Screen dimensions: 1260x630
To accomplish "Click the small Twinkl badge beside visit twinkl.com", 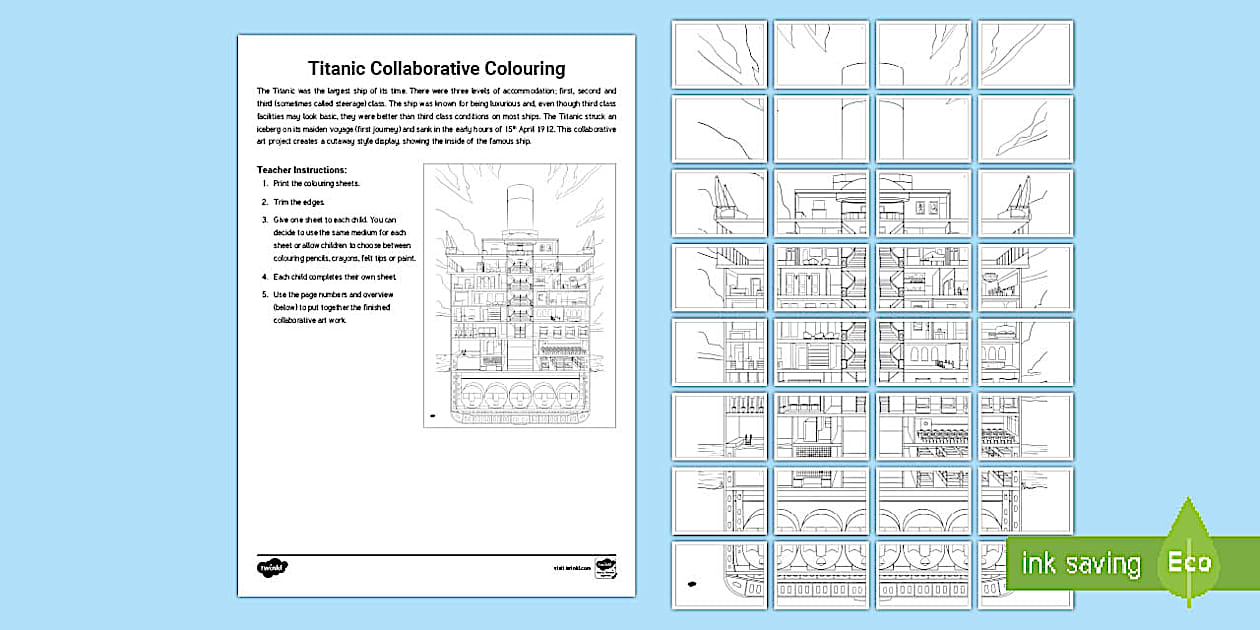I will [x=605, y=567].
